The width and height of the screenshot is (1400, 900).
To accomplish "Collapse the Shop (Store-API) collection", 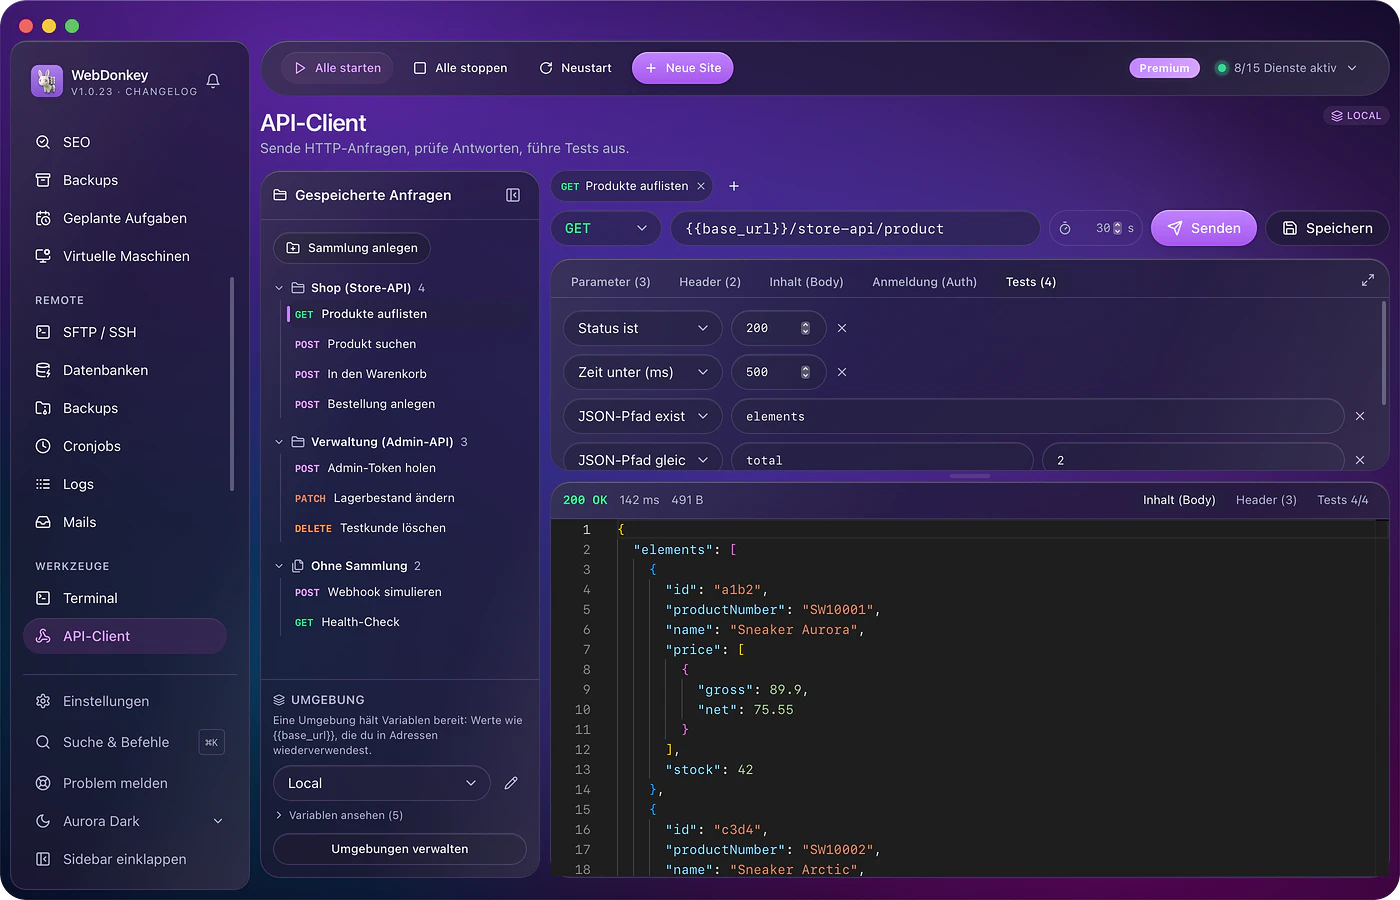I will [x=279, y=288].
